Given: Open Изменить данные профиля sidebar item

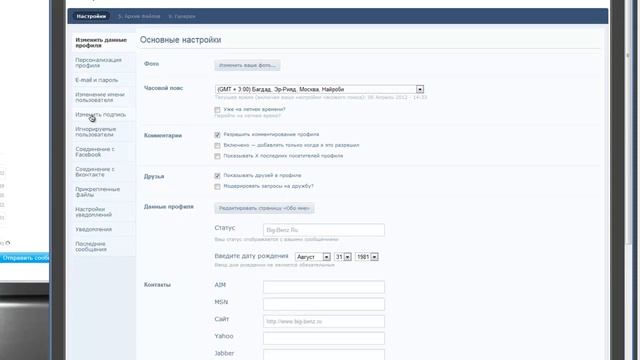Looking at the screenshot, I should pyautogui.click(x=102, y=42).
